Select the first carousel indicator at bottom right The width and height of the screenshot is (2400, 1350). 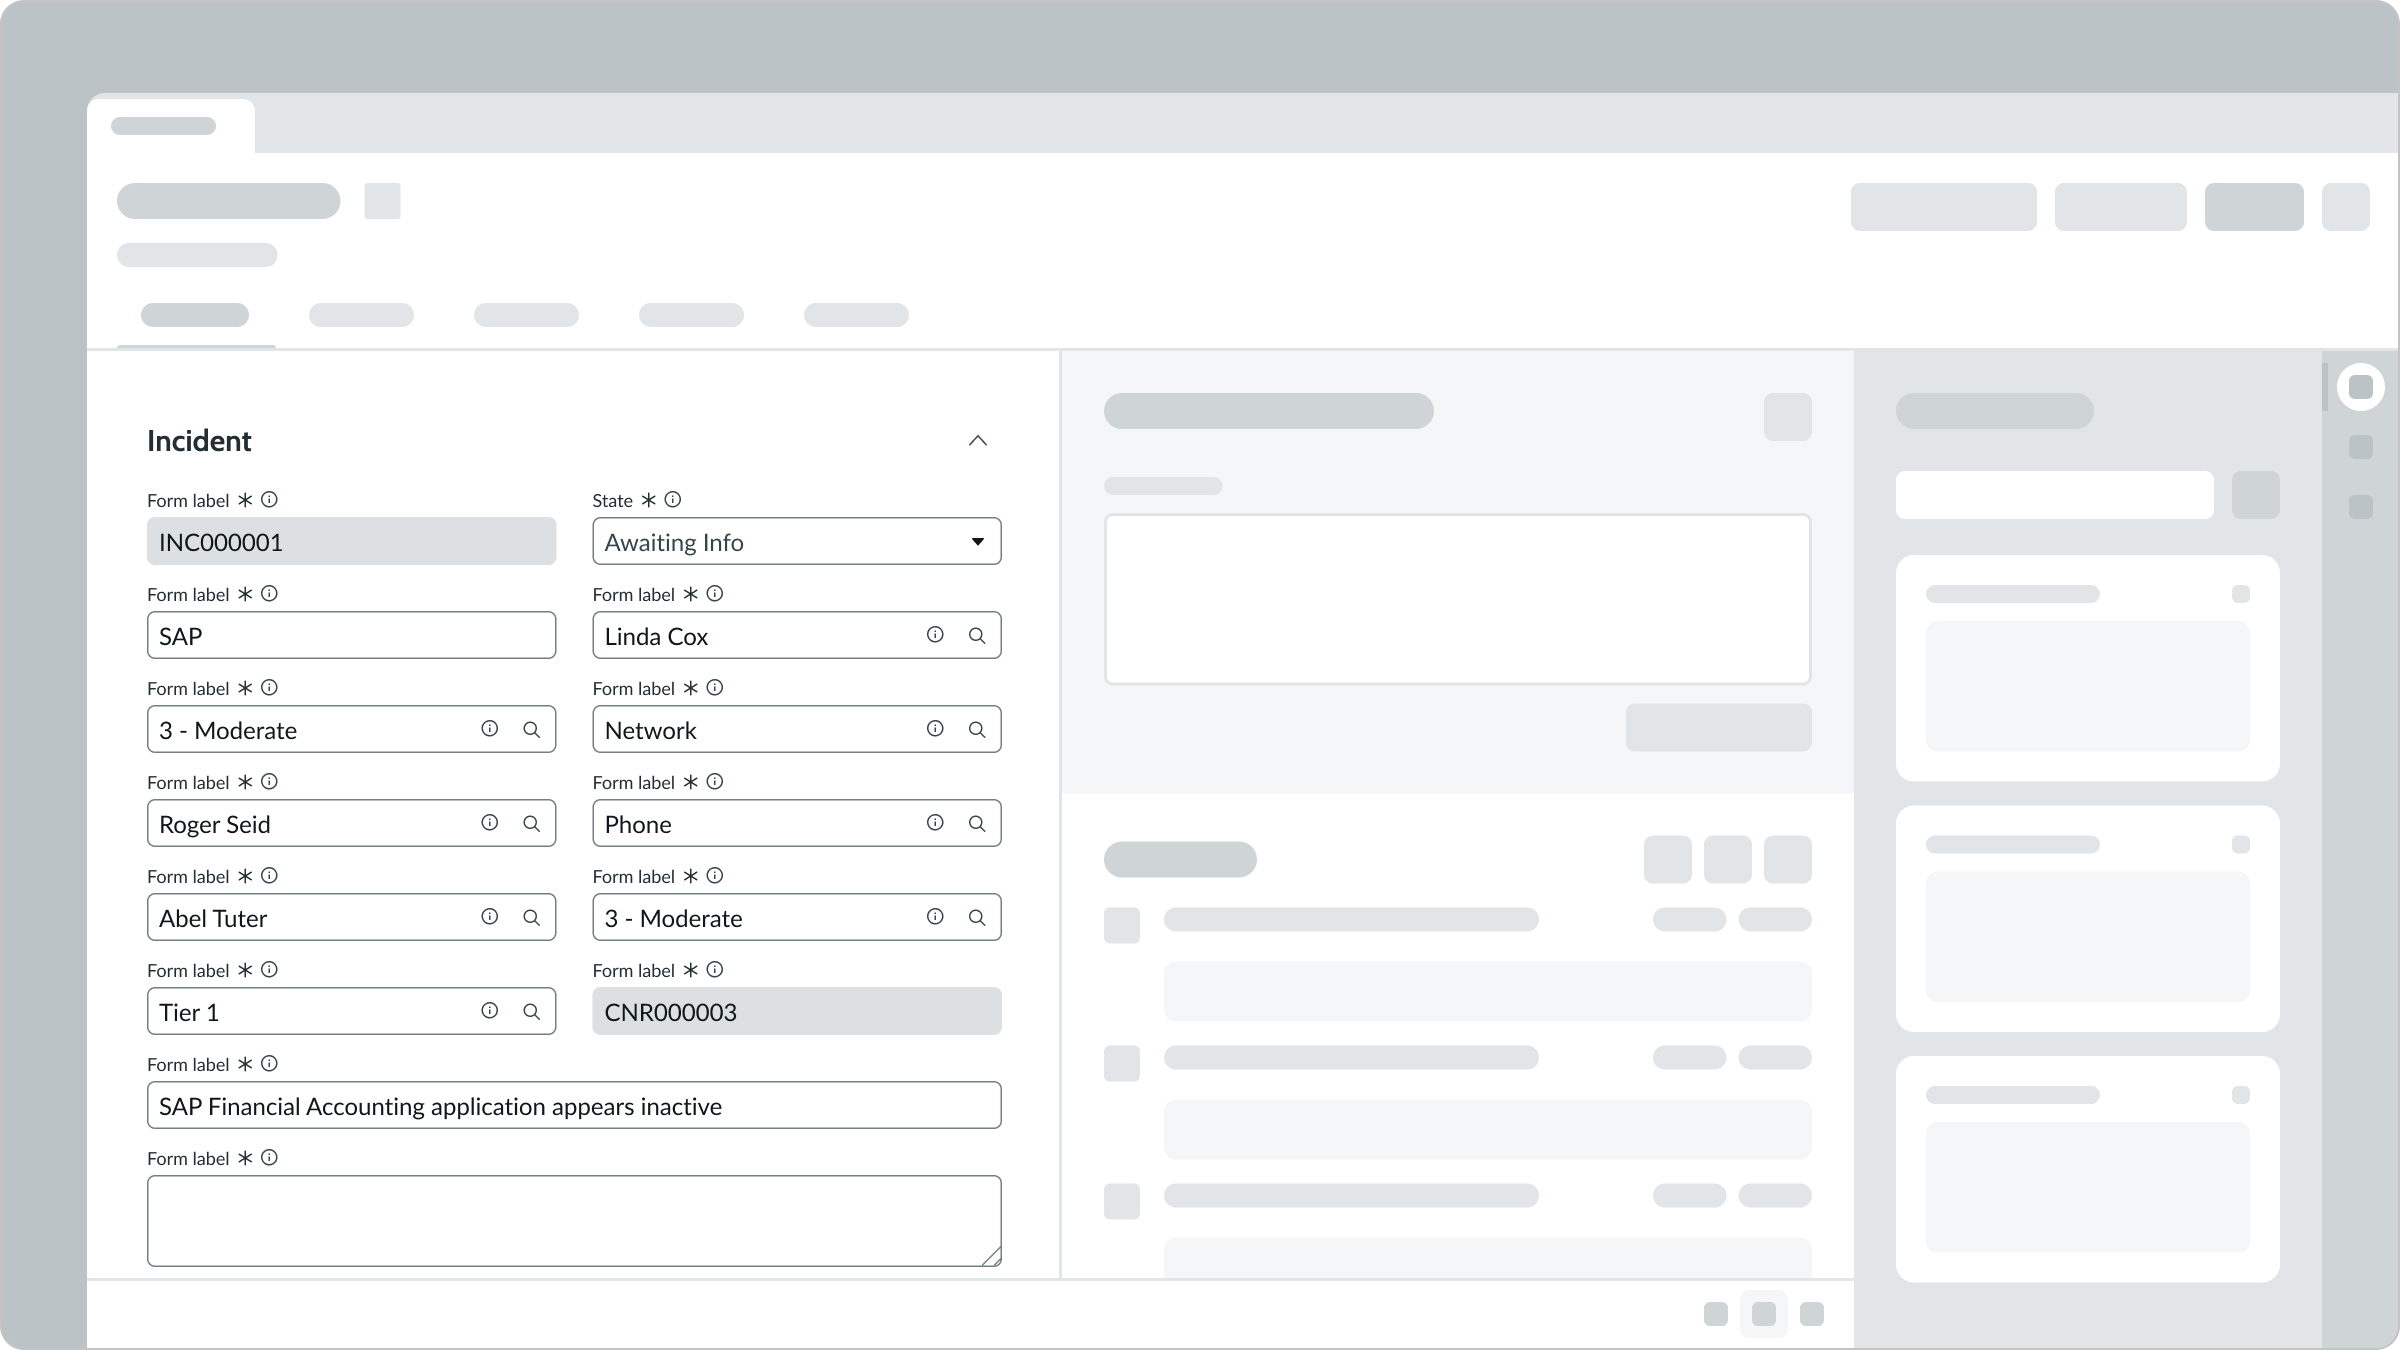[1718, 1314]
